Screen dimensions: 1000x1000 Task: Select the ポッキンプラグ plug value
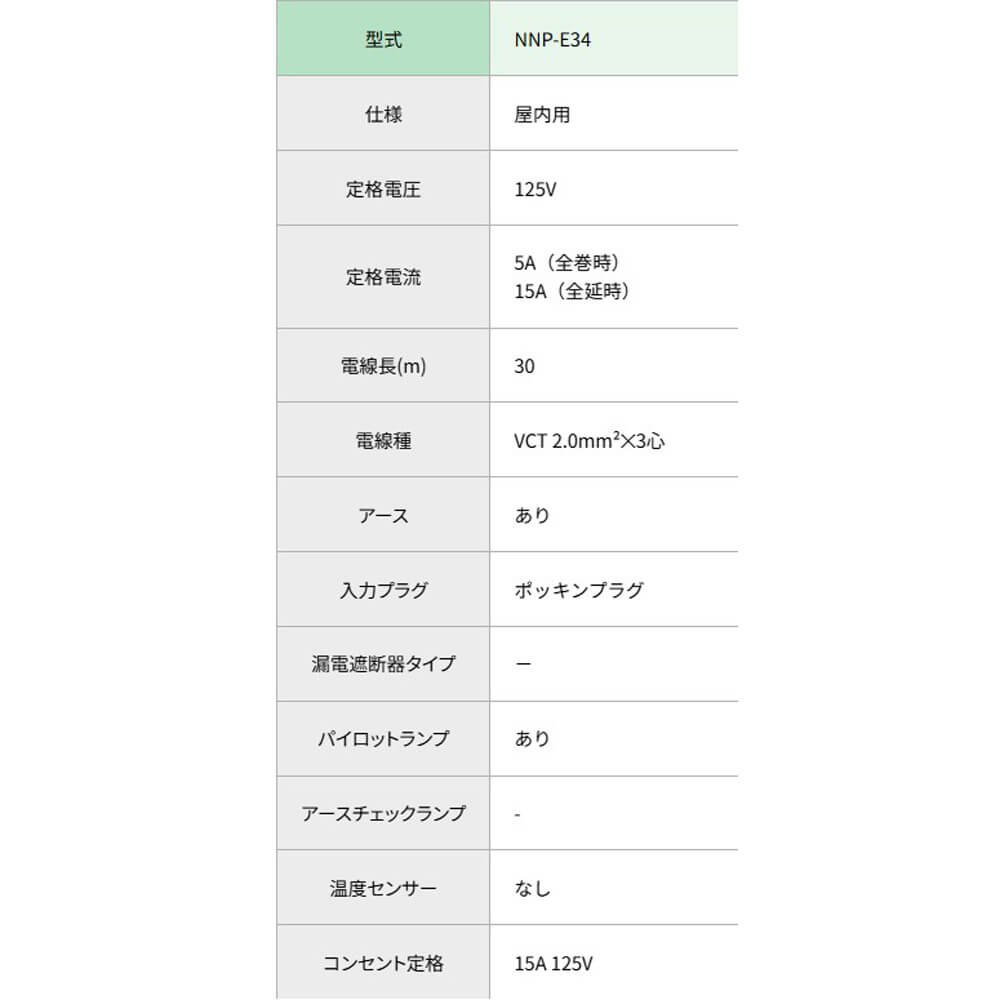click(579, 590)
